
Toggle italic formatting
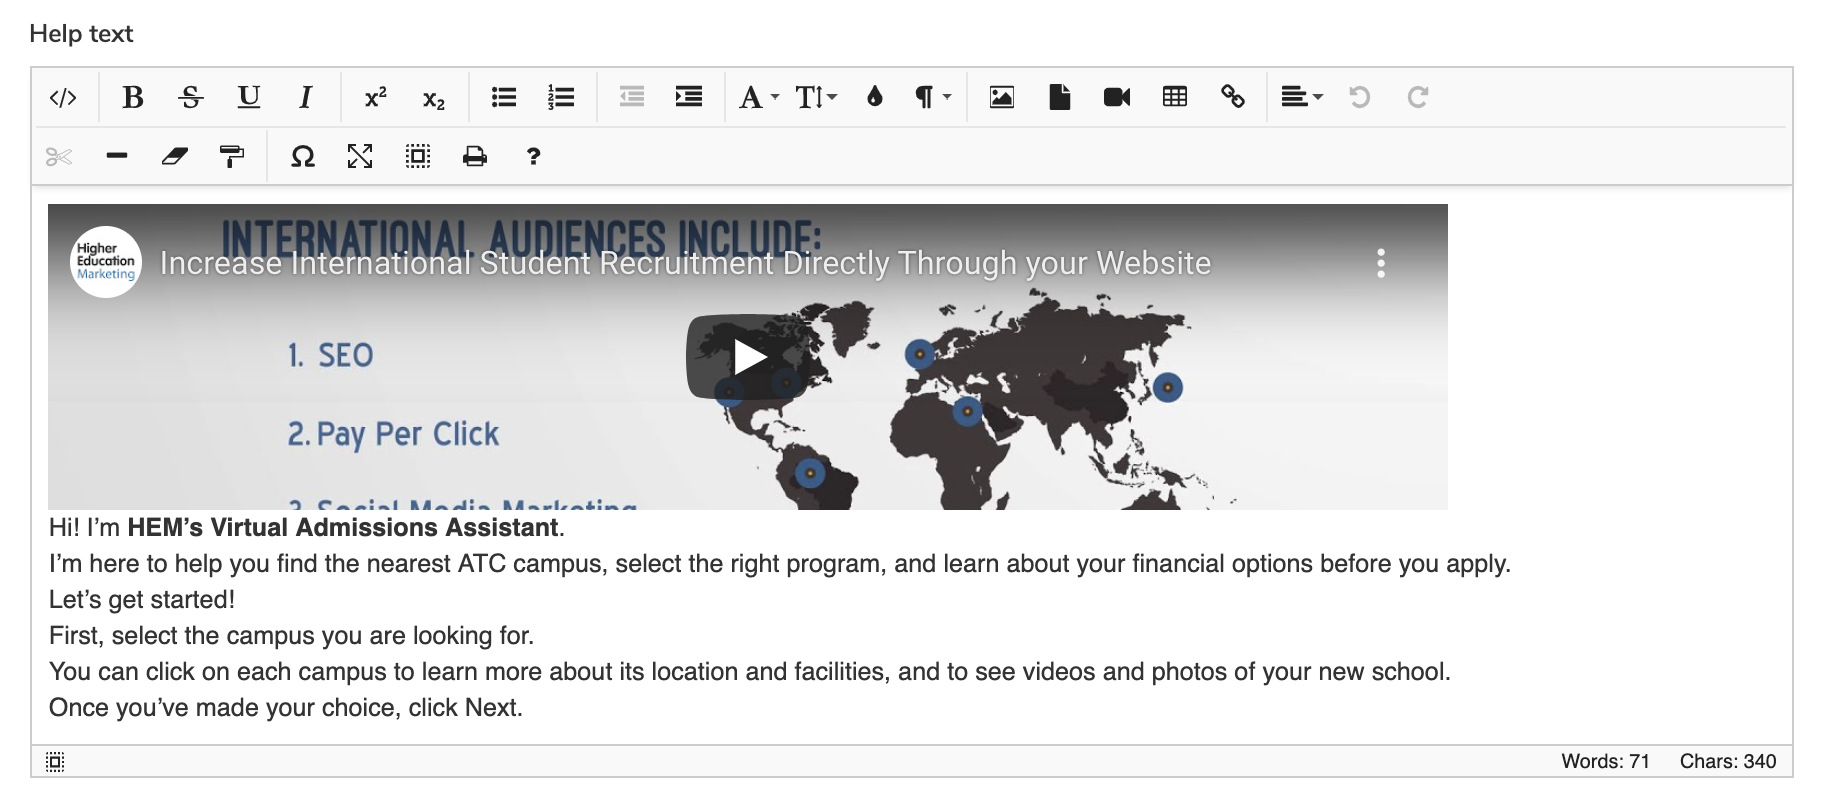click(306, 97)
